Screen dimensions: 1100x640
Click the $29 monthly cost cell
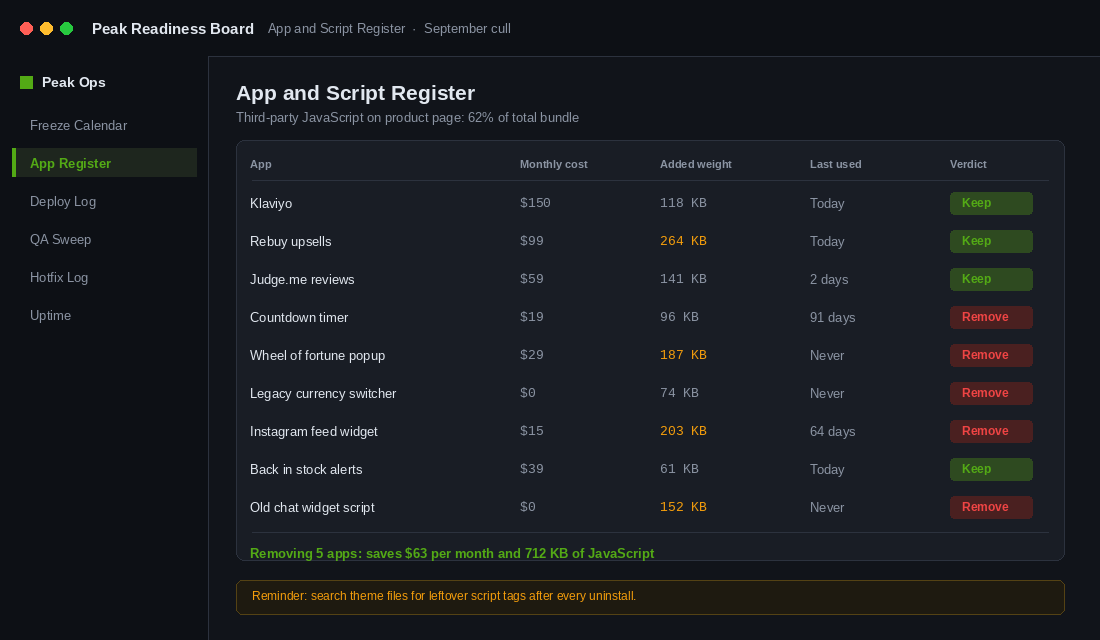(x=532, y=355)
